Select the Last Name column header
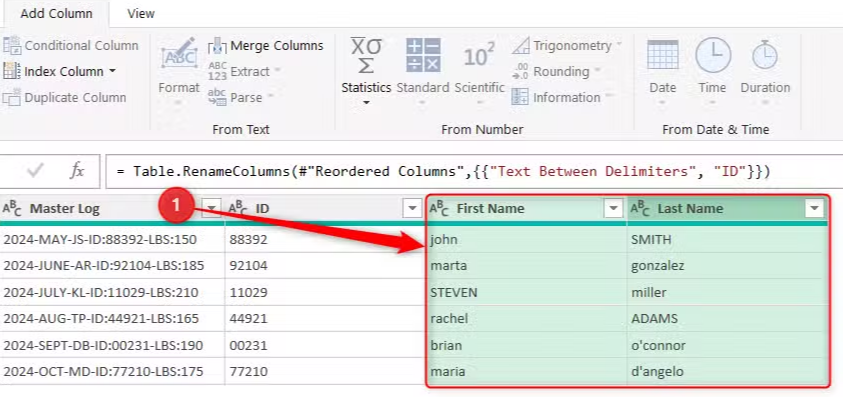This screenshot has height=397, width=843. tap(690, 209)
